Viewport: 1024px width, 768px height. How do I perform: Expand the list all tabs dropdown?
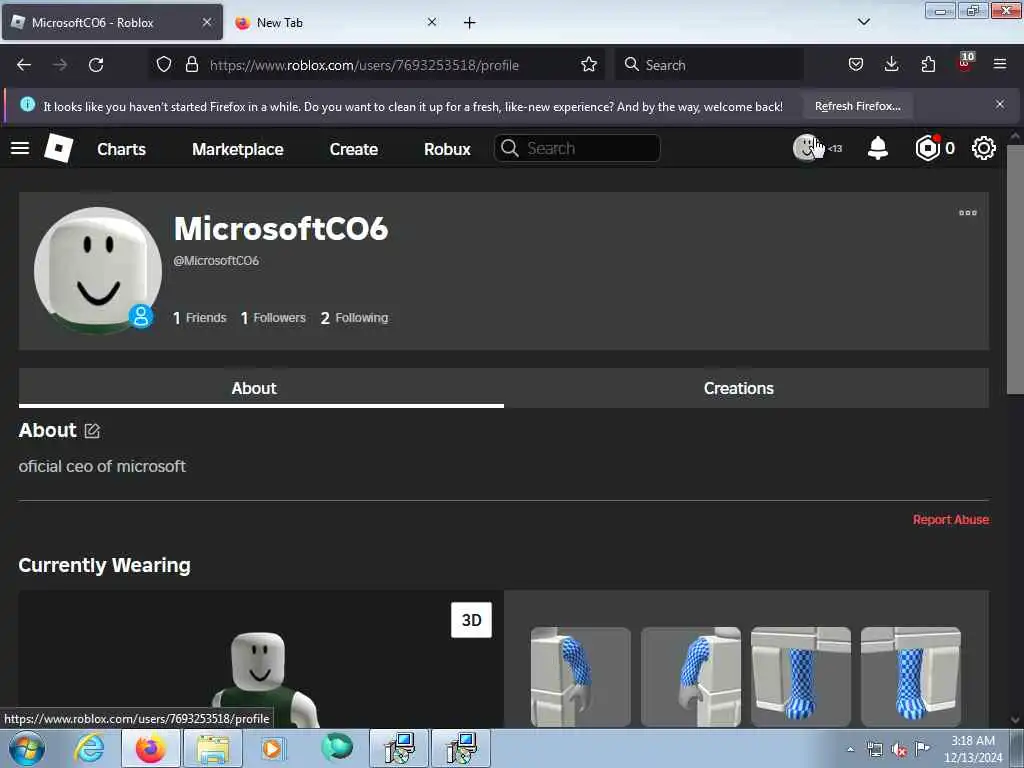coord(863,22)
